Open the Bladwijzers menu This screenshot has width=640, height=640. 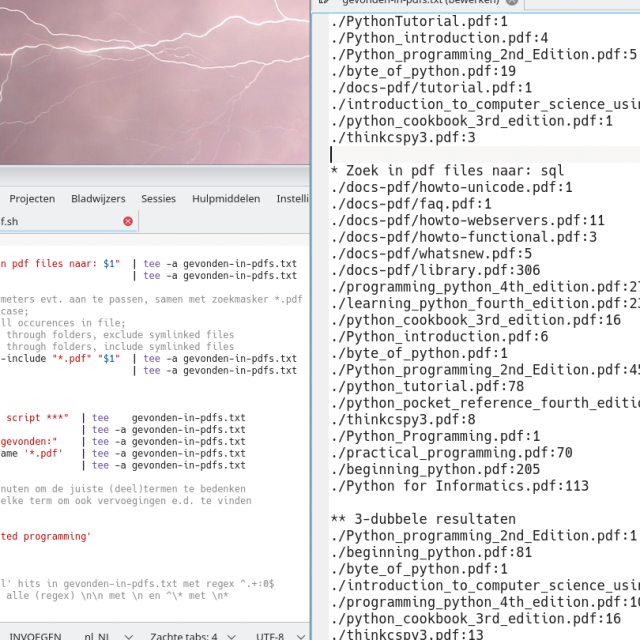coord(98,199)
